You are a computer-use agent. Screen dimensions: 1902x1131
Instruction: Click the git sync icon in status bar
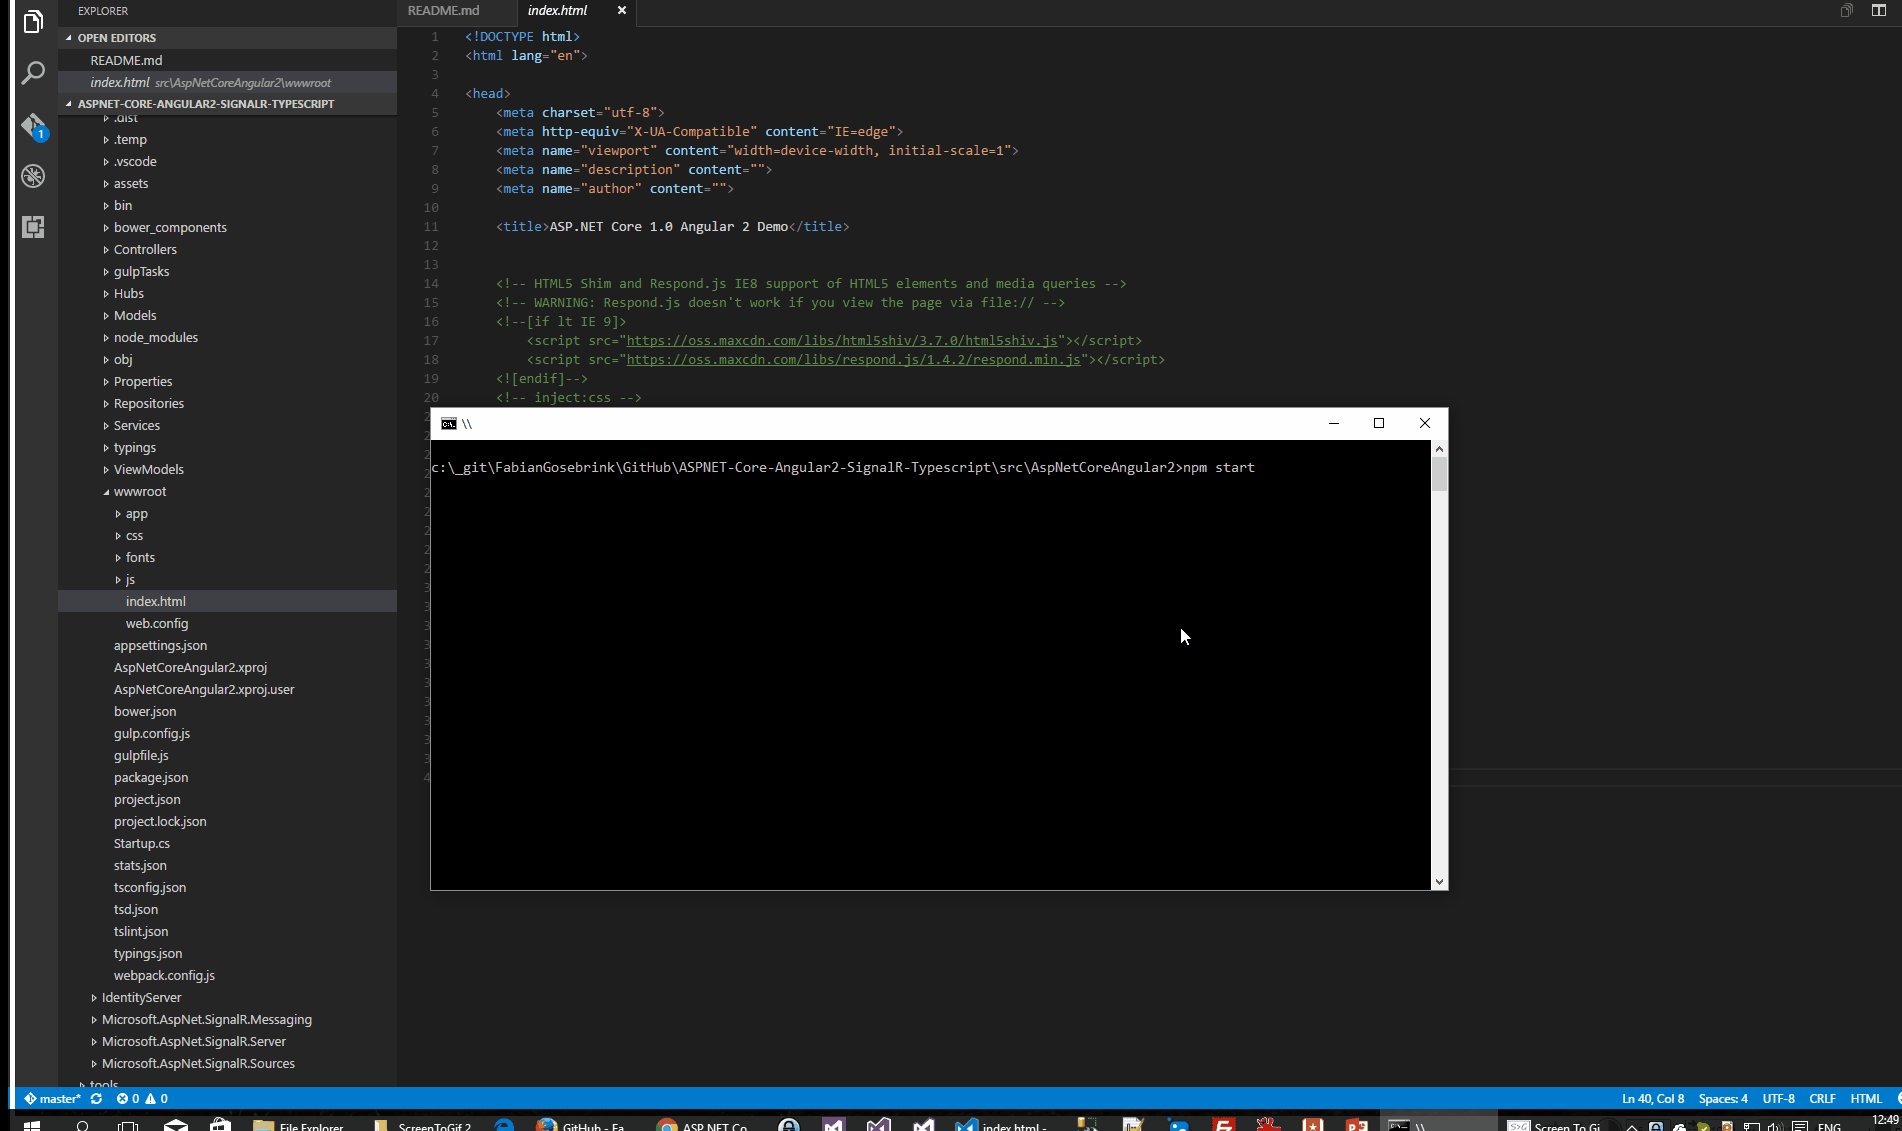coord(96,1098)
